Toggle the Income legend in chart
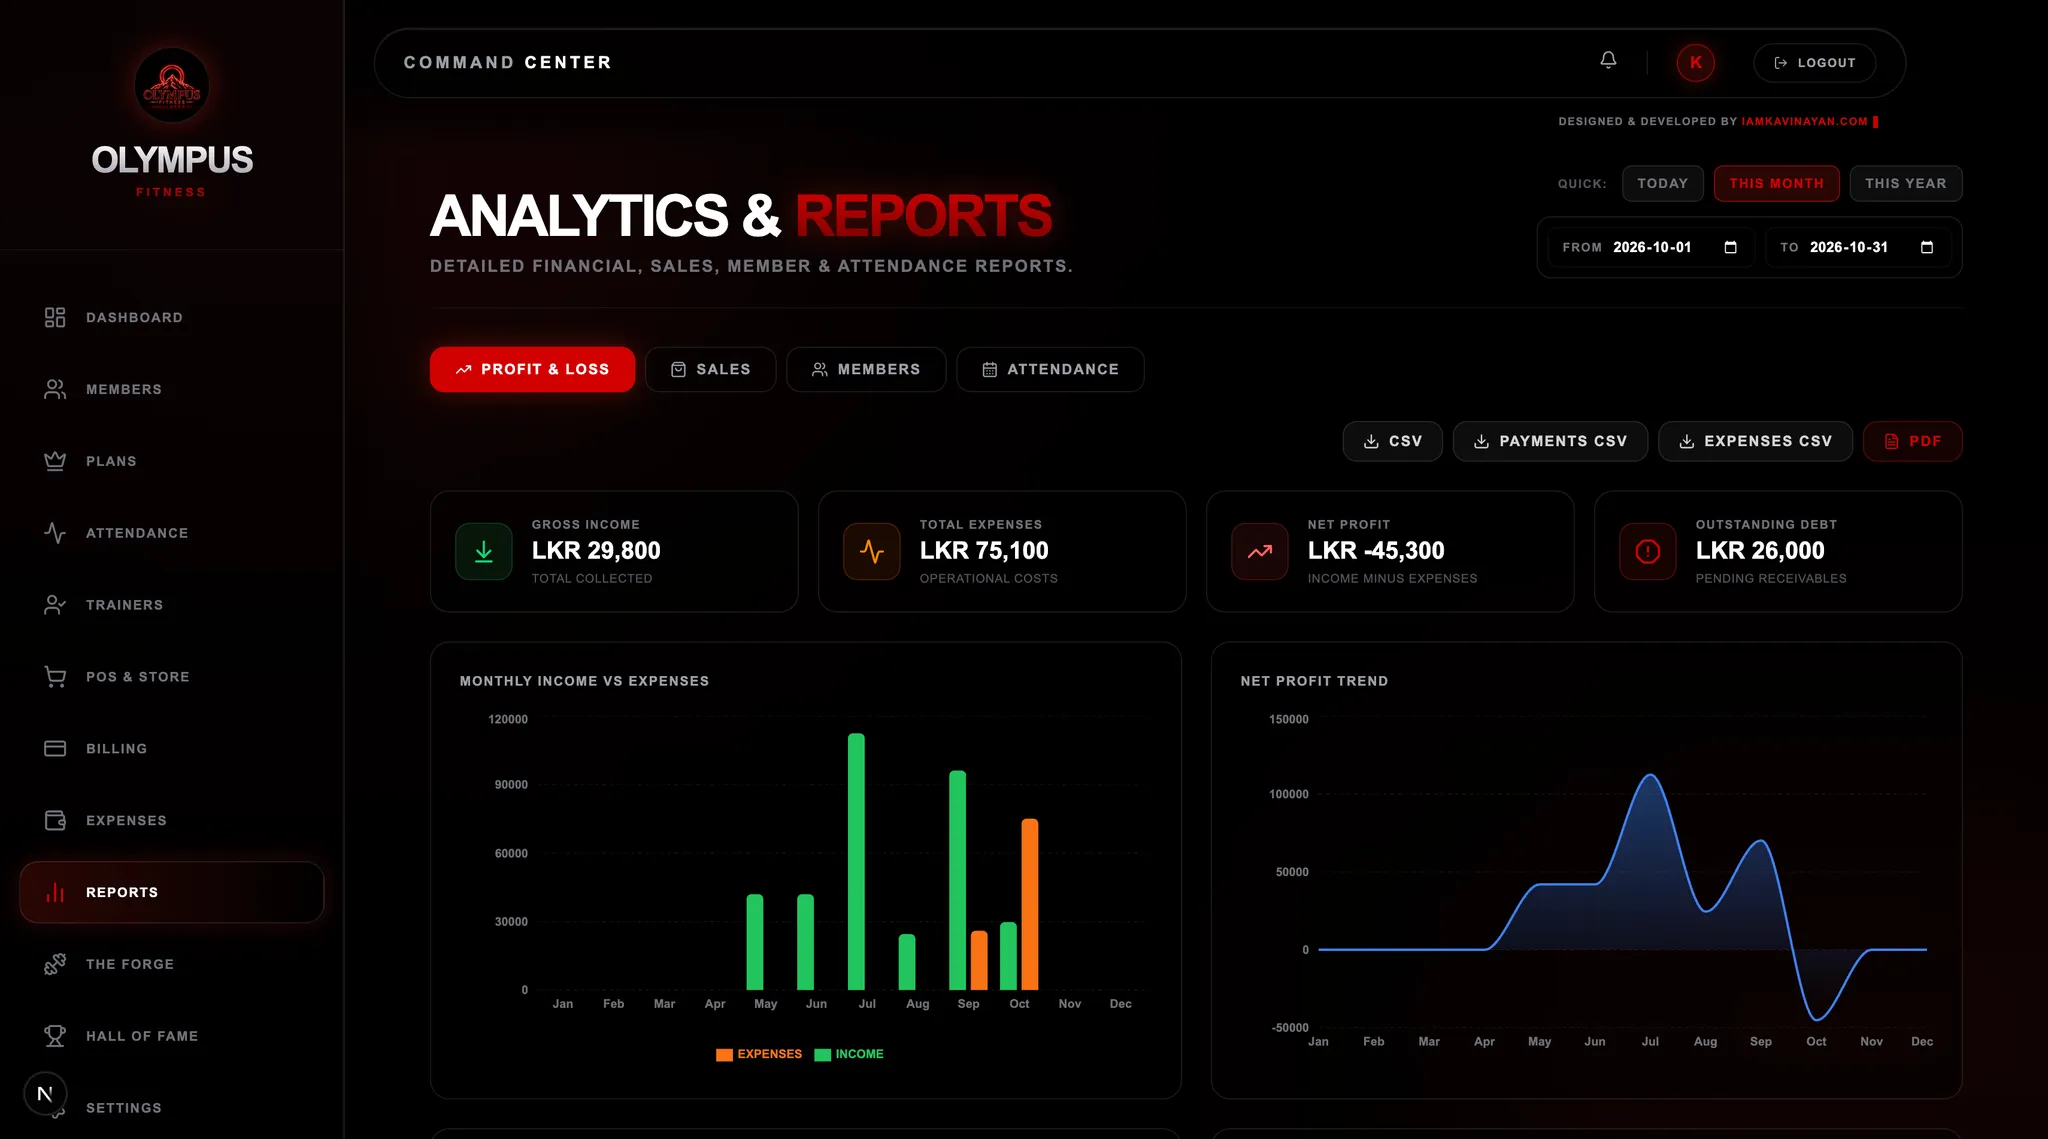Viewport: 2048px width, 1139px height. pos(849,1054)
